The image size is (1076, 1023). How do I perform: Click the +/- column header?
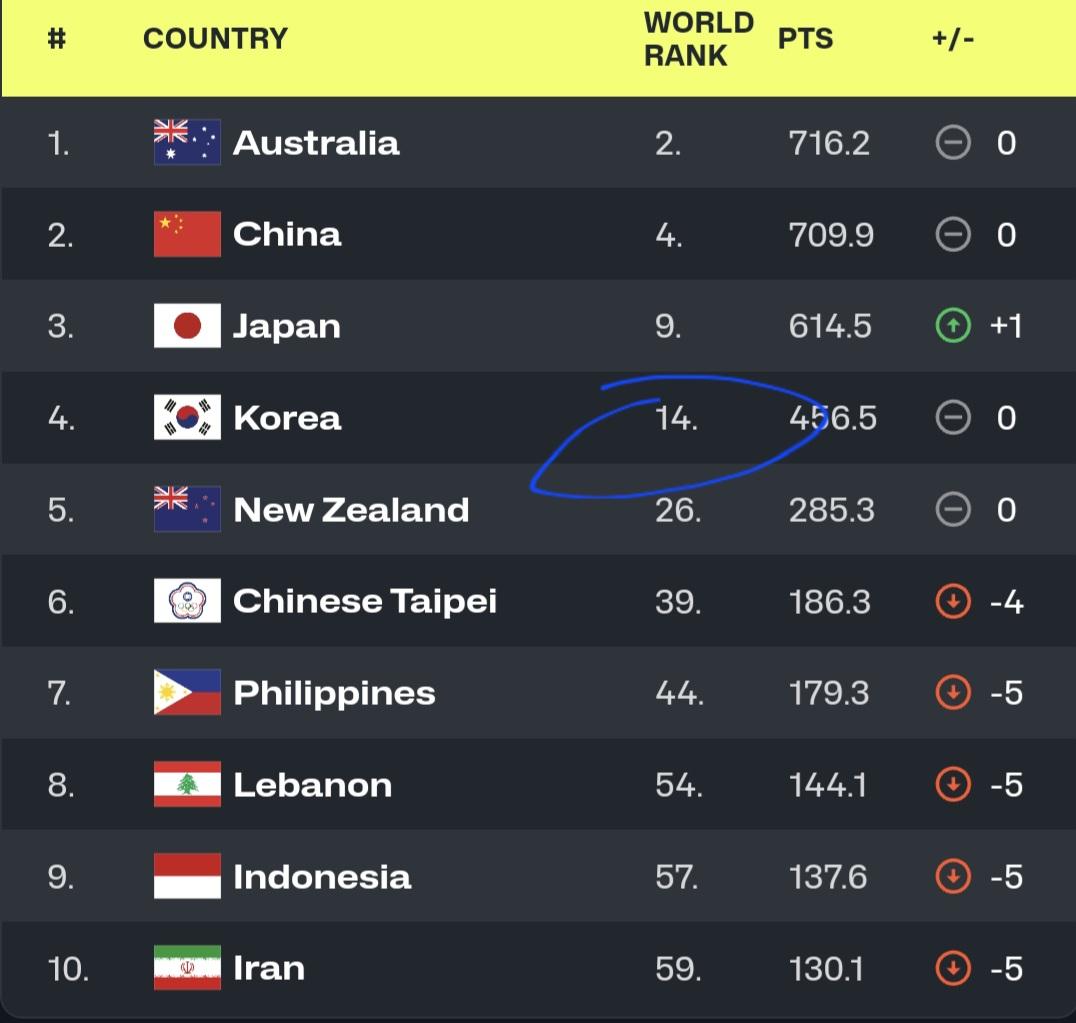click(952, 39)
